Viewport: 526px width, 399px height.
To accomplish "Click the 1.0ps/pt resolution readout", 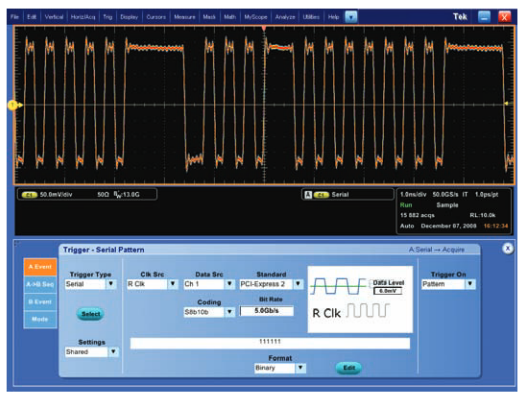I will [x=486, y=195].
